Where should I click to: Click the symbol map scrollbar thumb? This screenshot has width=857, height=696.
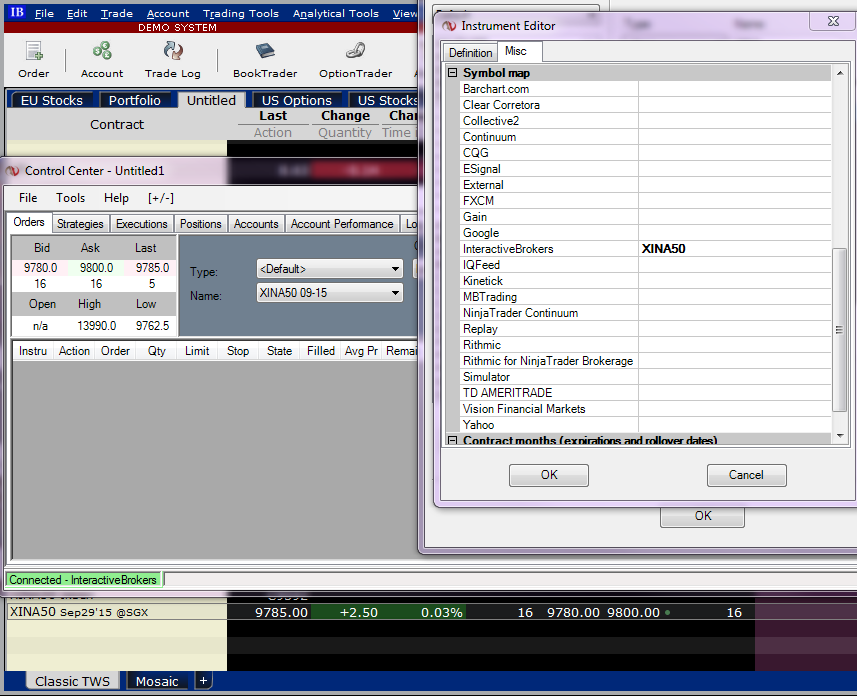(x=839, y=330)
